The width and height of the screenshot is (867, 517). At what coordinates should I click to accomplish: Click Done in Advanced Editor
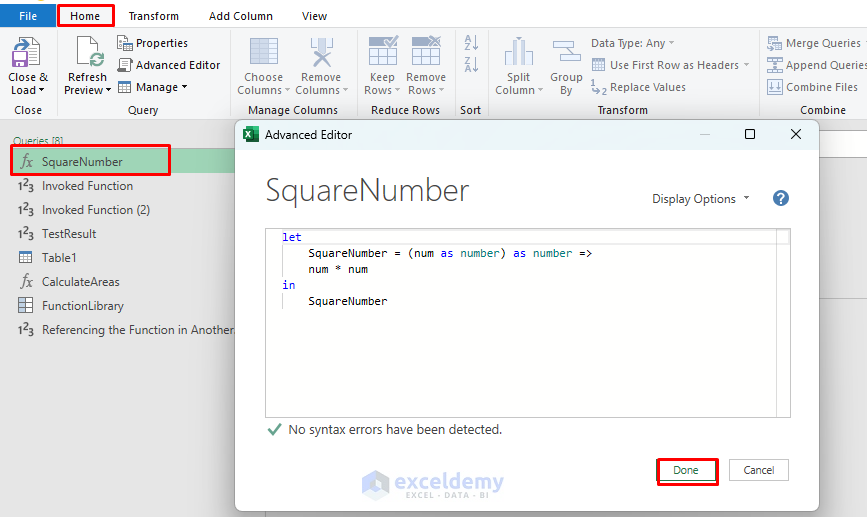[x=686, y=470]
